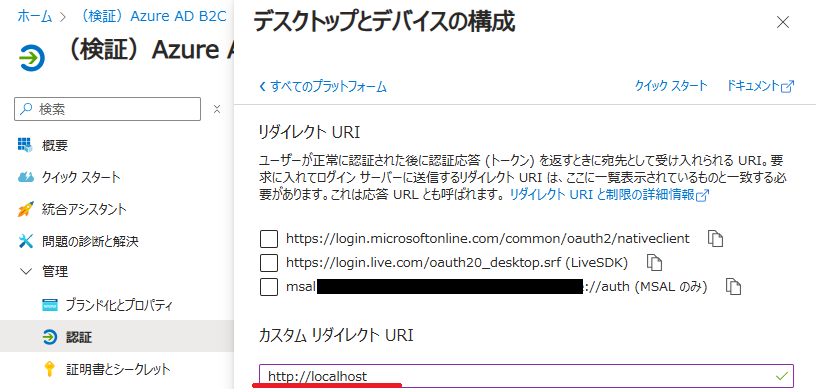Viewport: 816px width, 389px height.
Task: Click the custom redirect URI field with http://localhost
Action: click(526, 375)
